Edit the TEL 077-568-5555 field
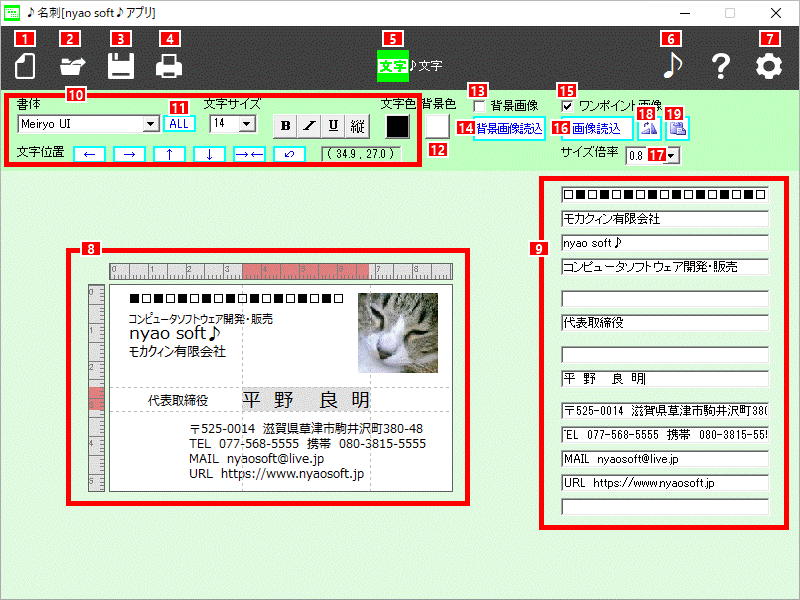800x600 pixels. 665,435
